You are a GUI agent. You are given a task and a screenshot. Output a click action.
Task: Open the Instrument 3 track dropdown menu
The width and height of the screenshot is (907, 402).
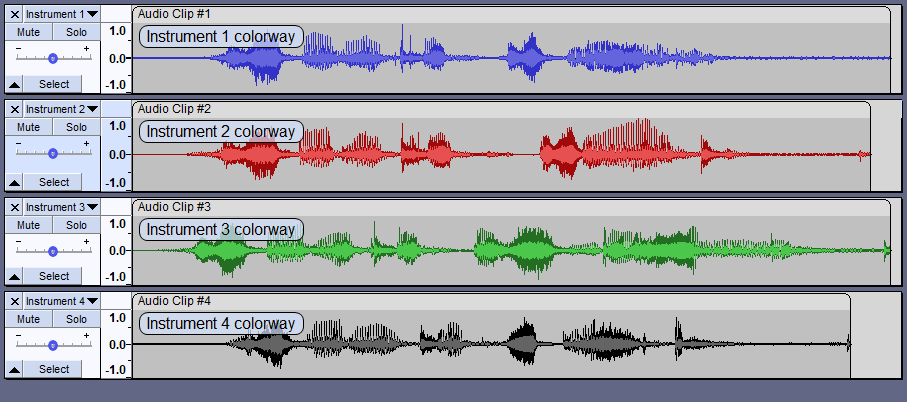62,207
